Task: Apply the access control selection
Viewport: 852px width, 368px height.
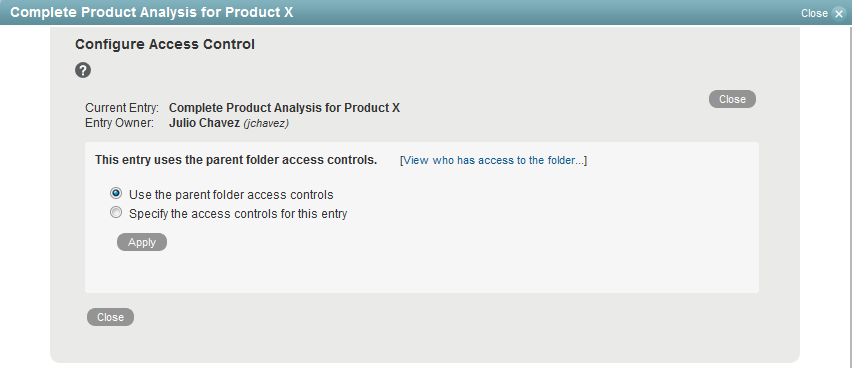Action: pyautogui.click(x=142, y=242)
